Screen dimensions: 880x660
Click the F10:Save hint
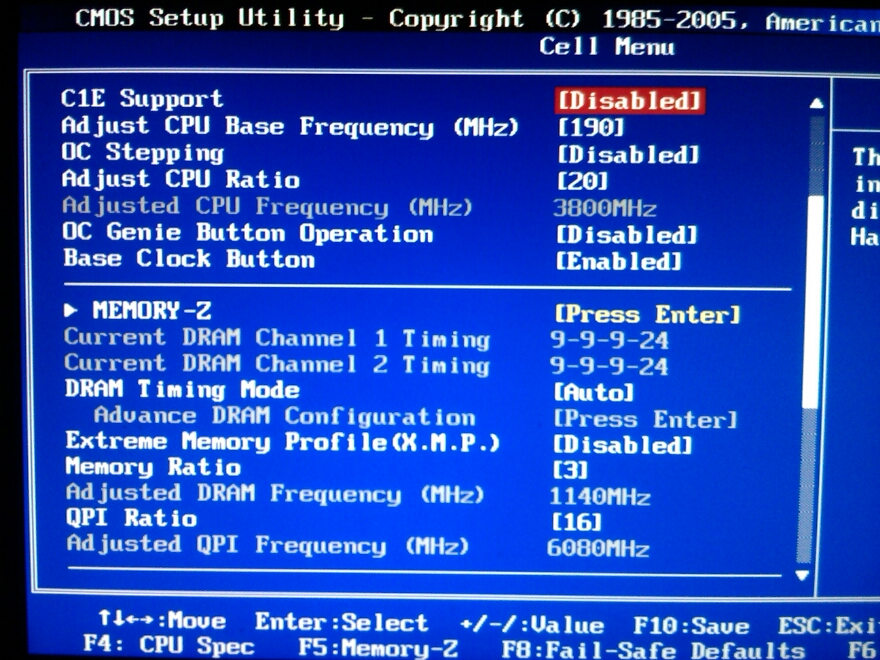pyautogui.click(x=691, y=626)
